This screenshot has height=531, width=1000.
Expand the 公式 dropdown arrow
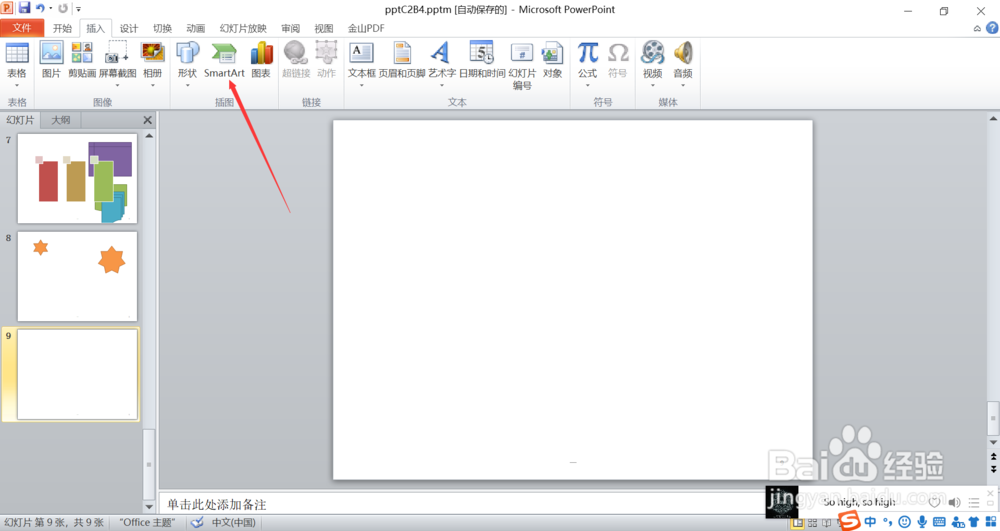pyautogui.click(x=587, y=85)
